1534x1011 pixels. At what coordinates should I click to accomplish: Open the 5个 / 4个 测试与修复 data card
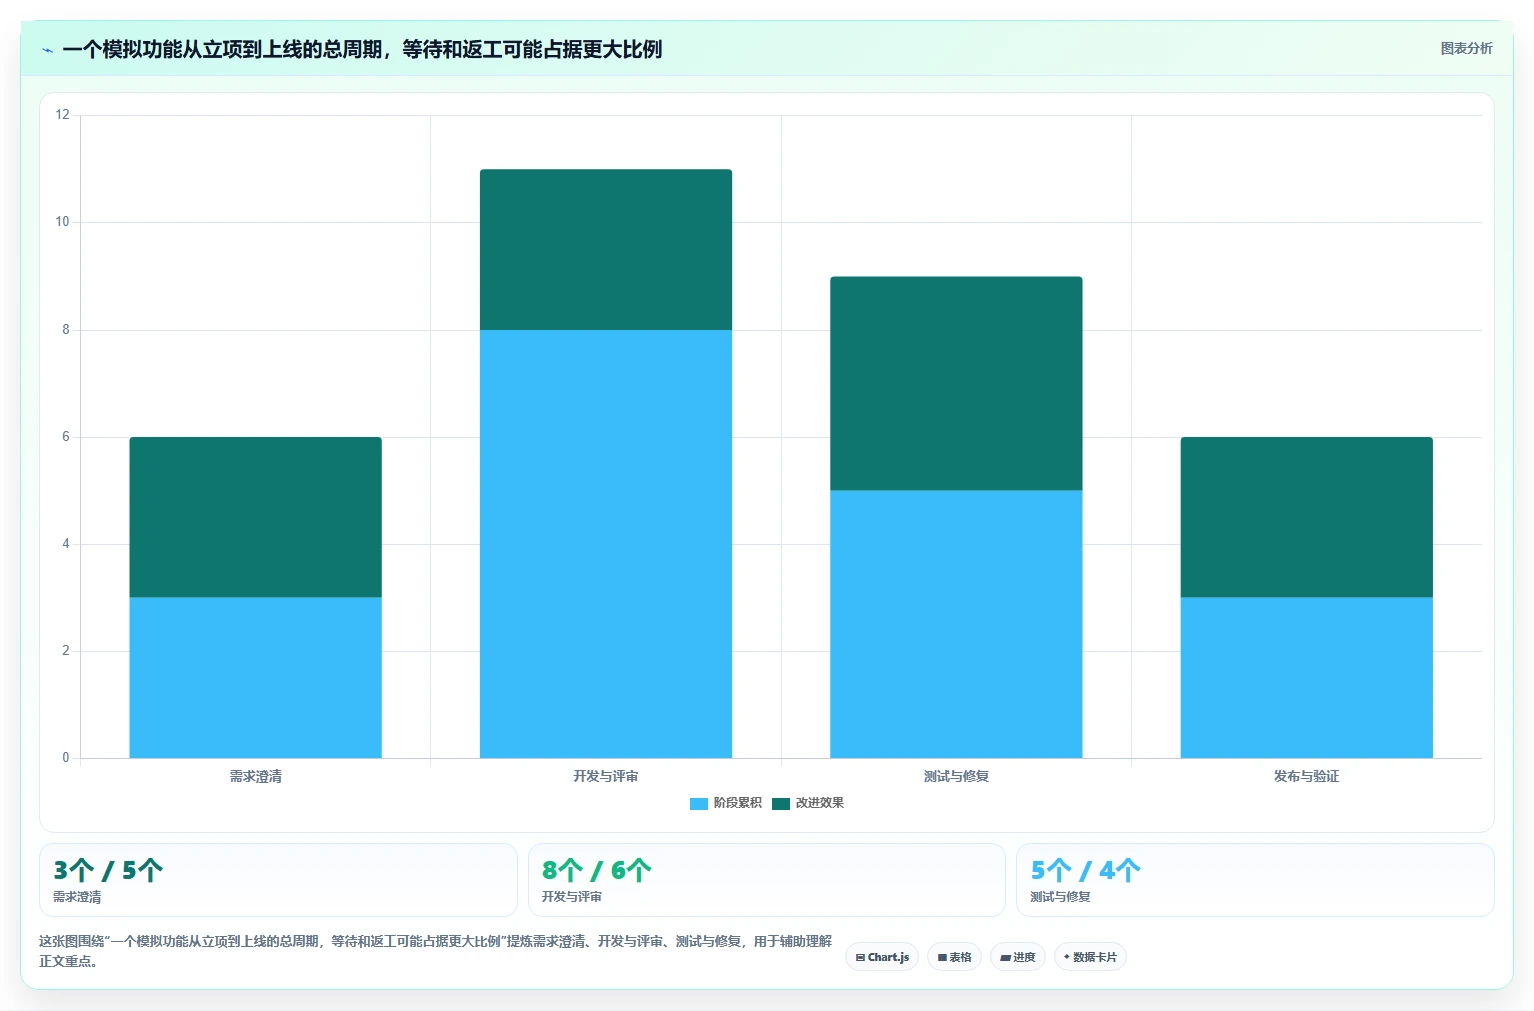(x=1255, y=880)
